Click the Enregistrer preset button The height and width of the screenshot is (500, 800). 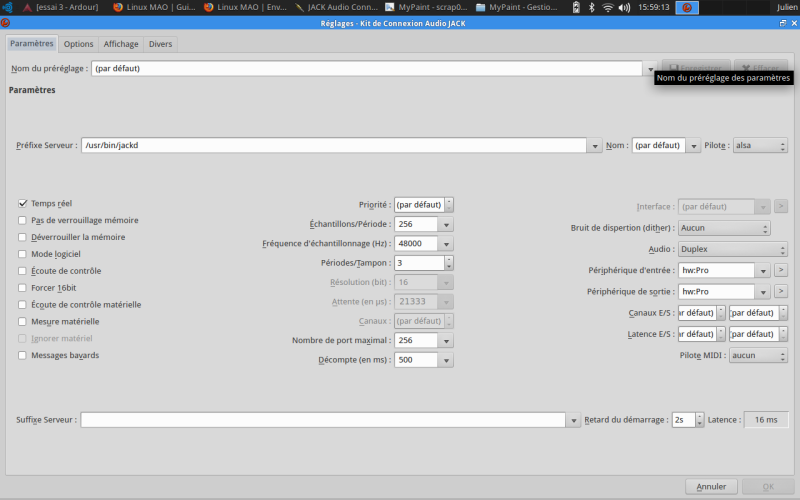pyautogui.click(x=696, y=68)
